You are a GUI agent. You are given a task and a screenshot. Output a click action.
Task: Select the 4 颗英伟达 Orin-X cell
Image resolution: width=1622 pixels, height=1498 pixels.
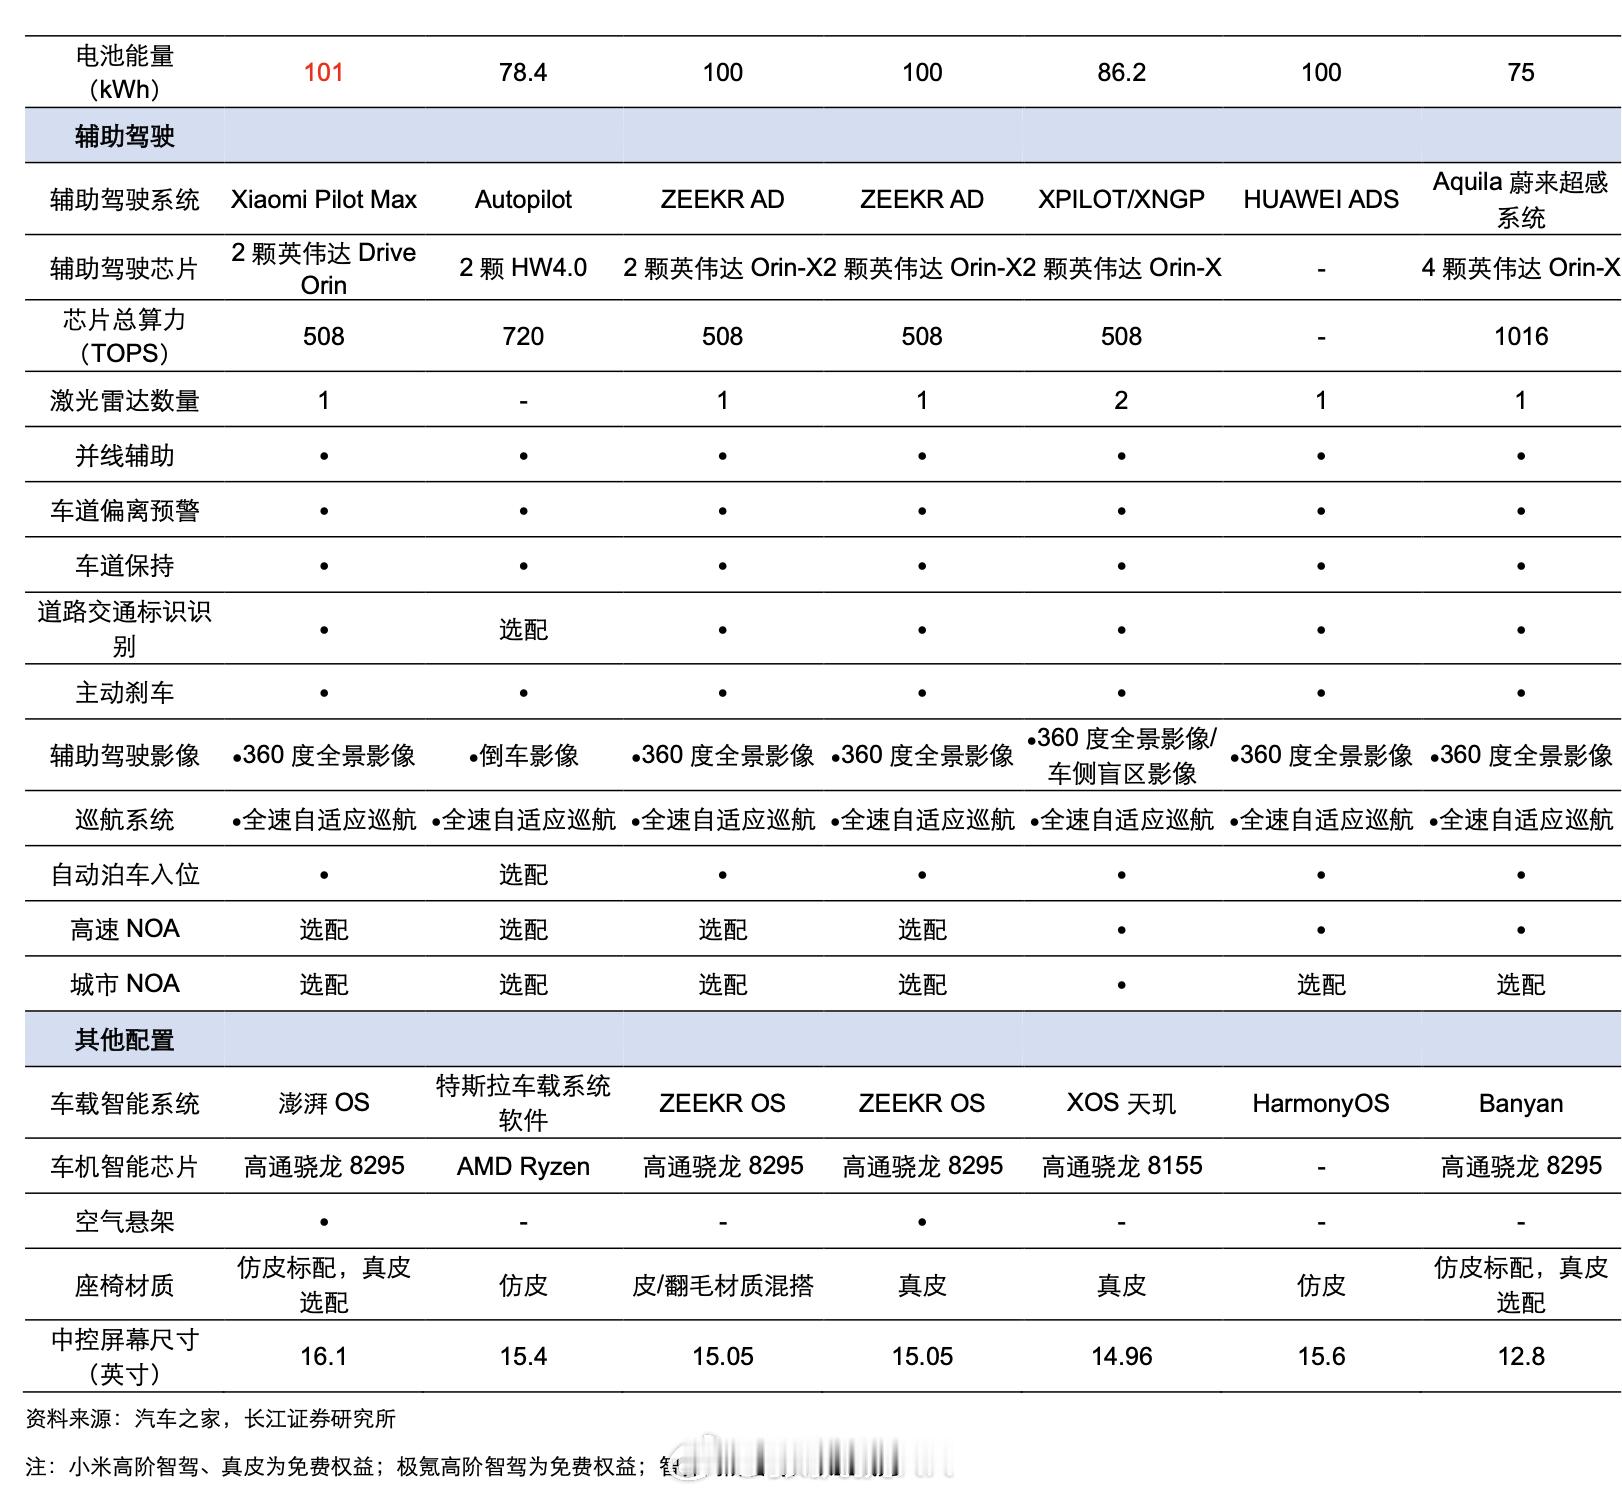(1520, 268)
